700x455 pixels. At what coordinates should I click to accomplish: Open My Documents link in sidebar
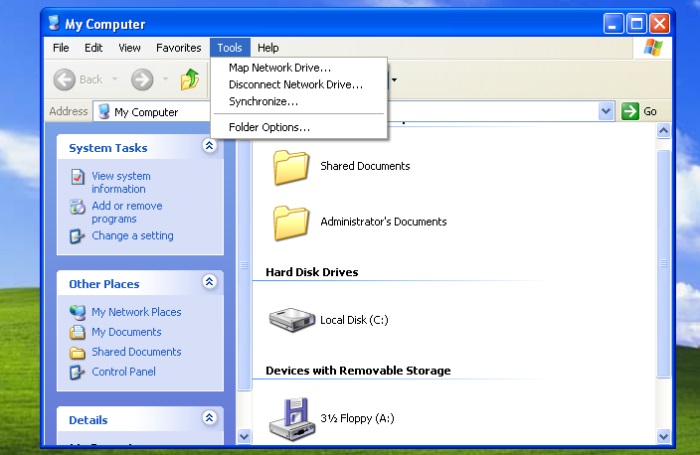(x=126, y=332)
